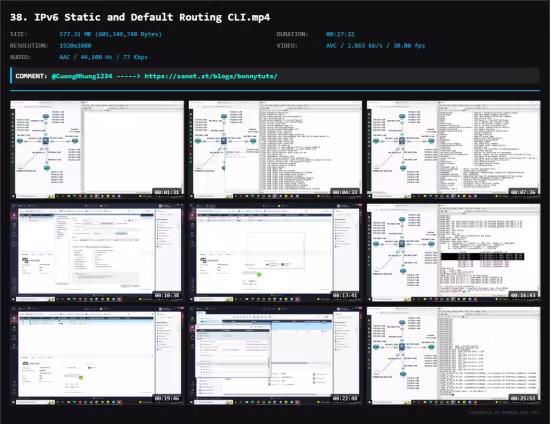Click the "COMMENT:" label

pyautogui.click(x=31, y=76)
